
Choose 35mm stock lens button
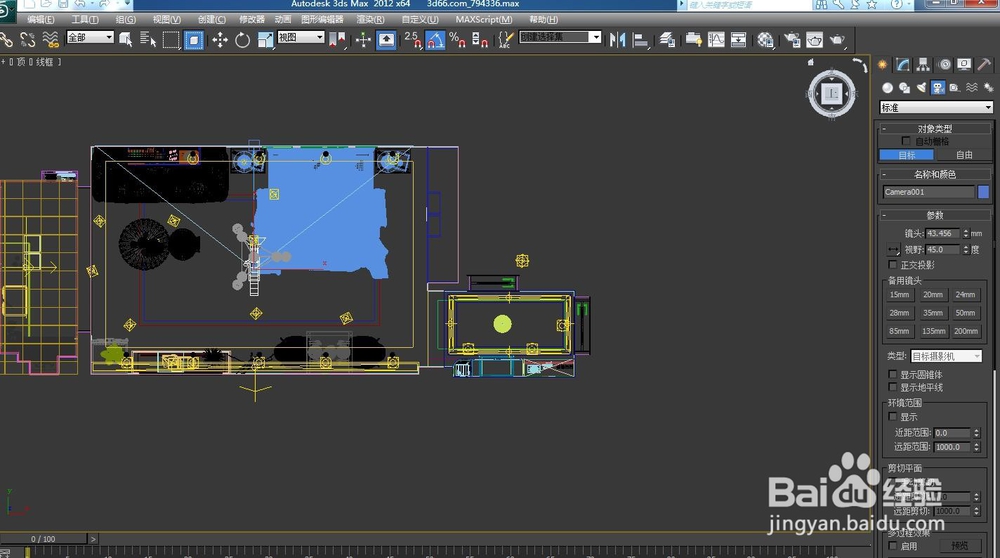(x=932, y=313)
